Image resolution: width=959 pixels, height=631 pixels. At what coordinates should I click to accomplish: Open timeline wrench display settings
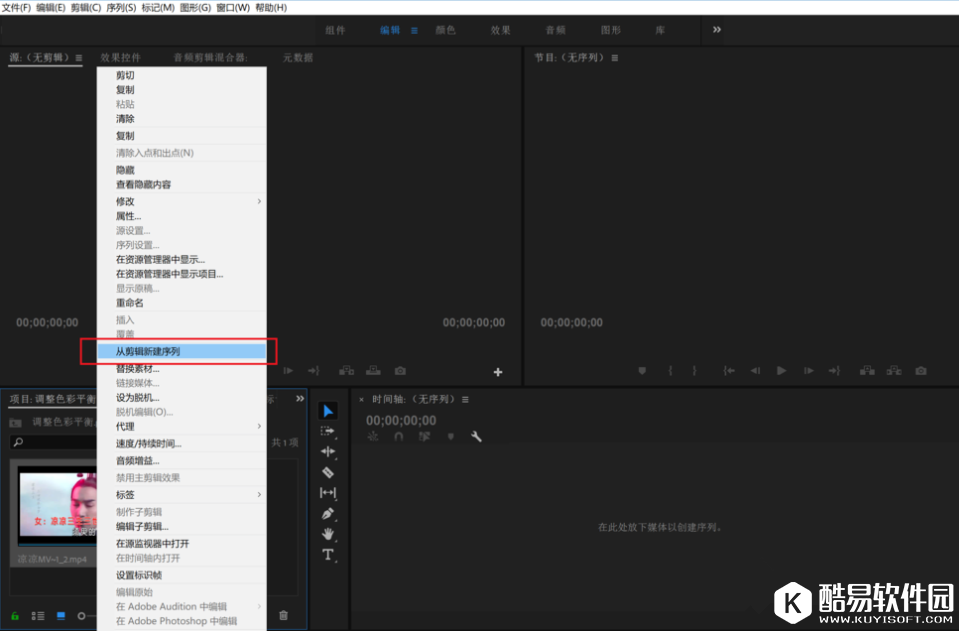(x=476, y=437)
